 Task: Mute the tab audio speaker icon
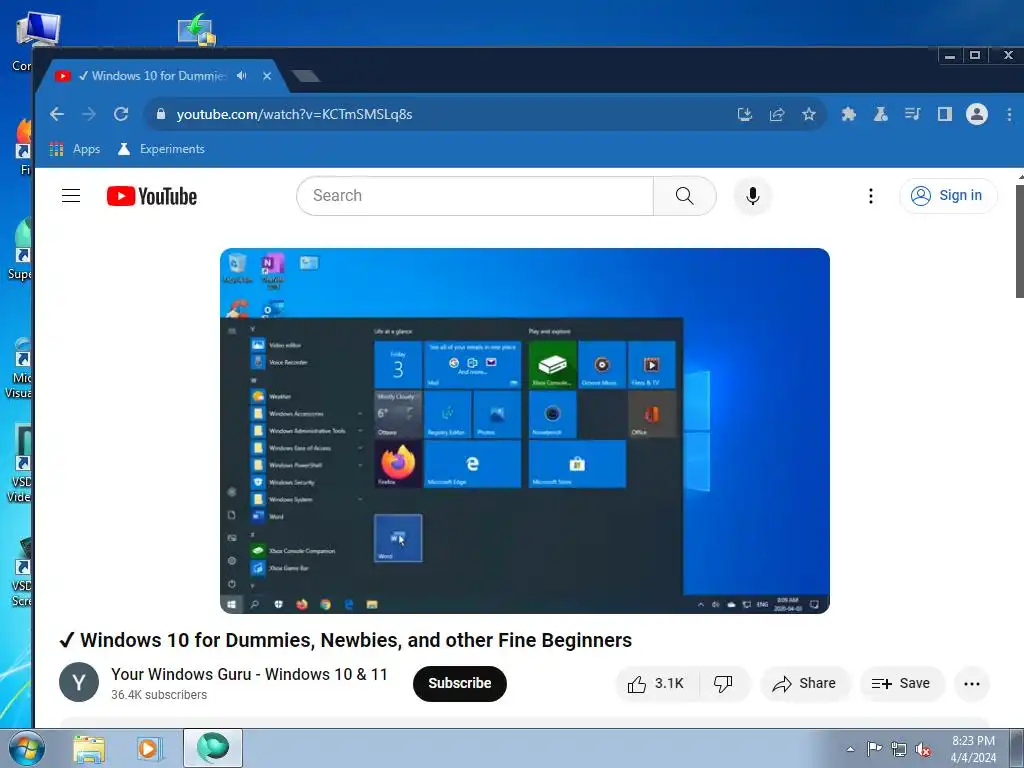point(242,76)
